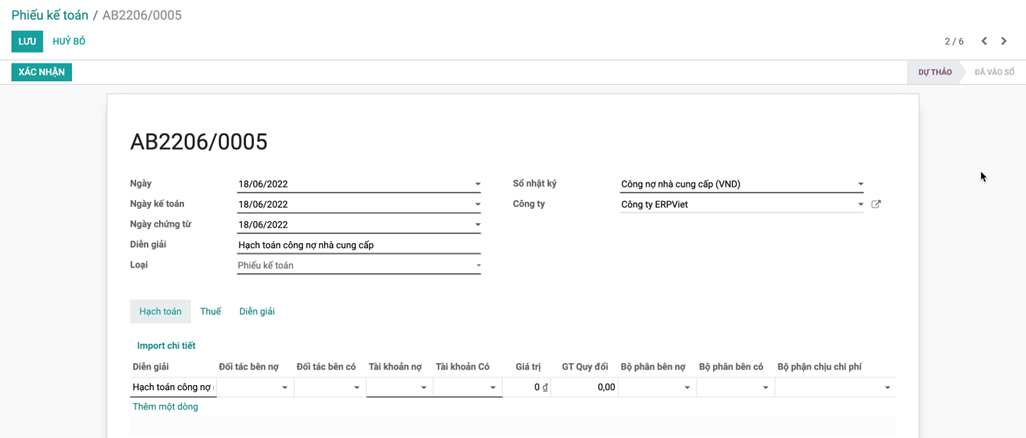Click the Diễn giải column header
The width and height of the screenshot is (1026, 438).
(152, 367)
